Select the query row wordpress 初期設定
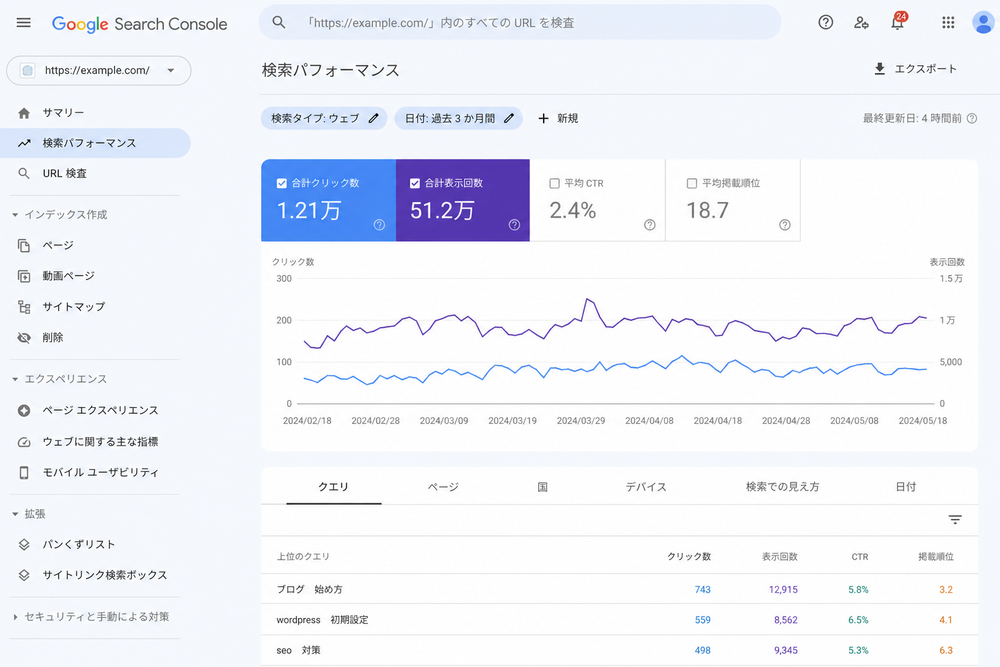1000x667 pixels. point(619,620)
